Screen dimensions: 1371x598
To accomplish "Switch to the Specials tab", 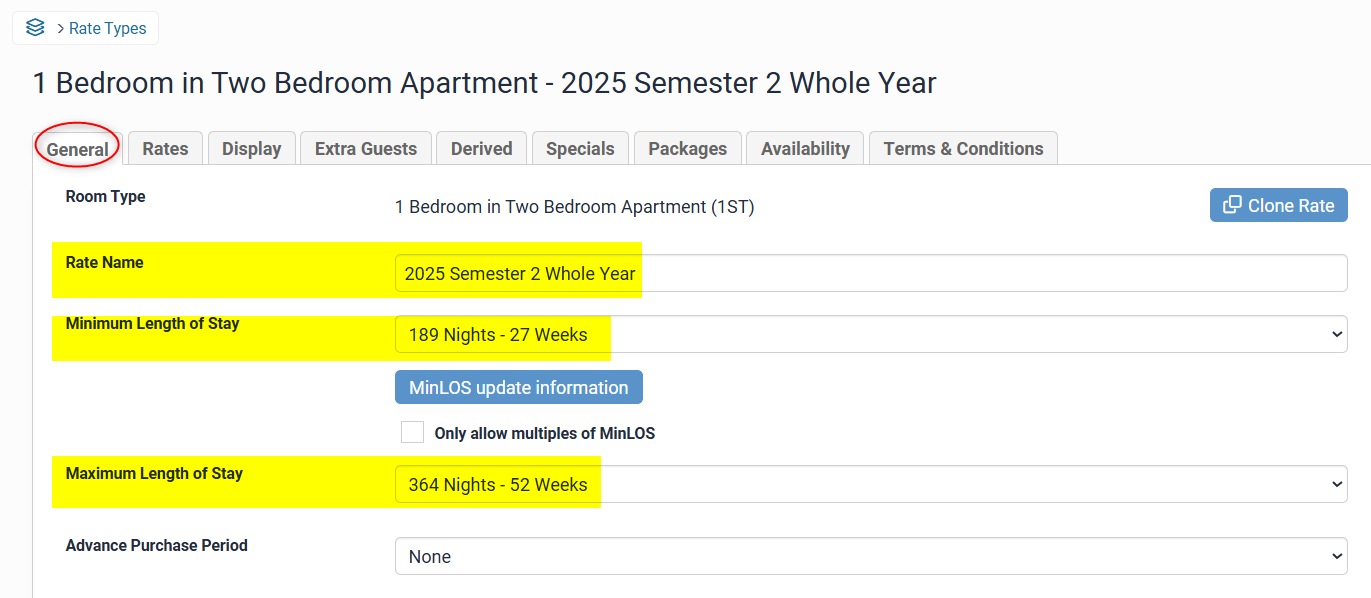I will pos(580,149).
